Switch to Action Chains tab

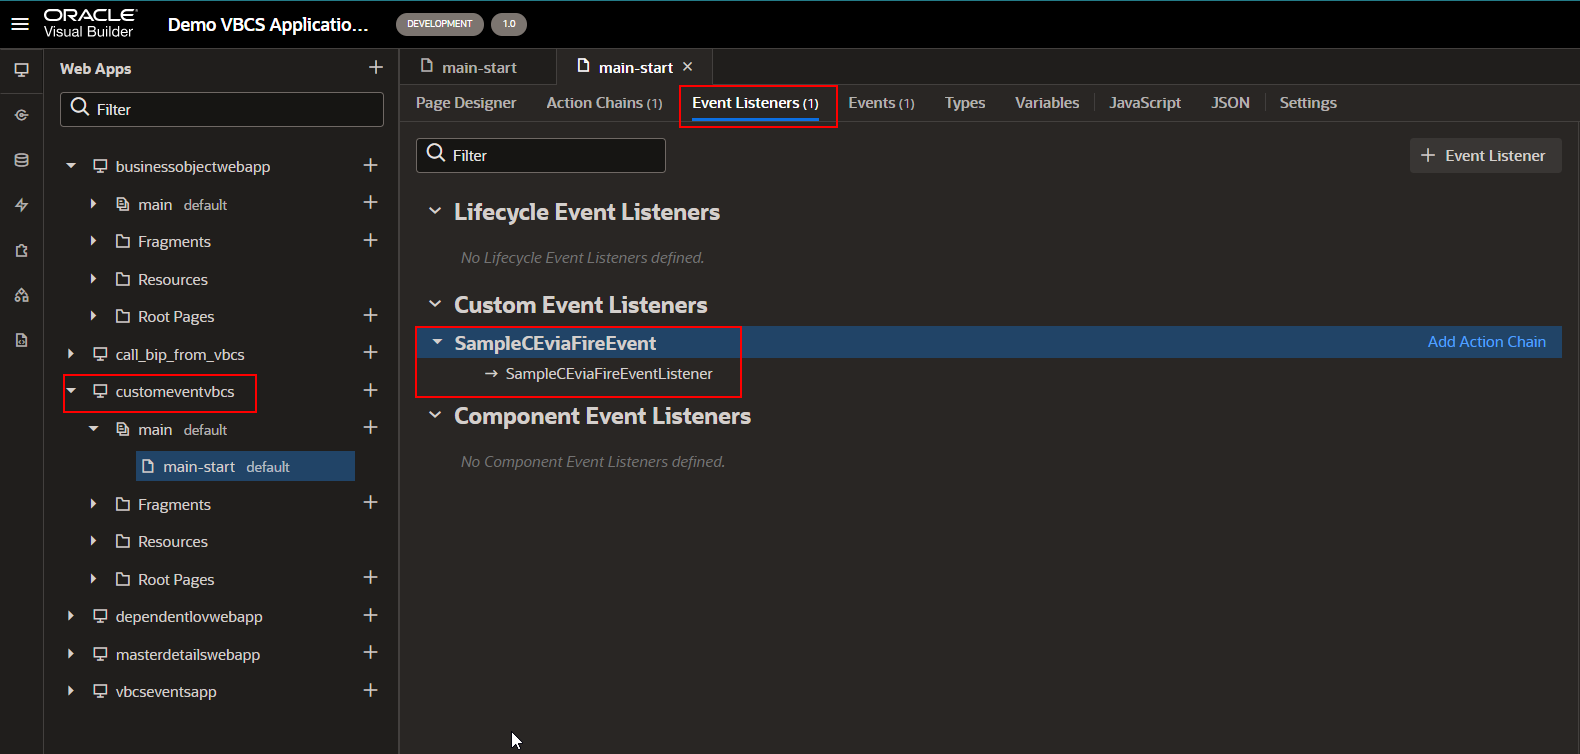click(604, 103)
